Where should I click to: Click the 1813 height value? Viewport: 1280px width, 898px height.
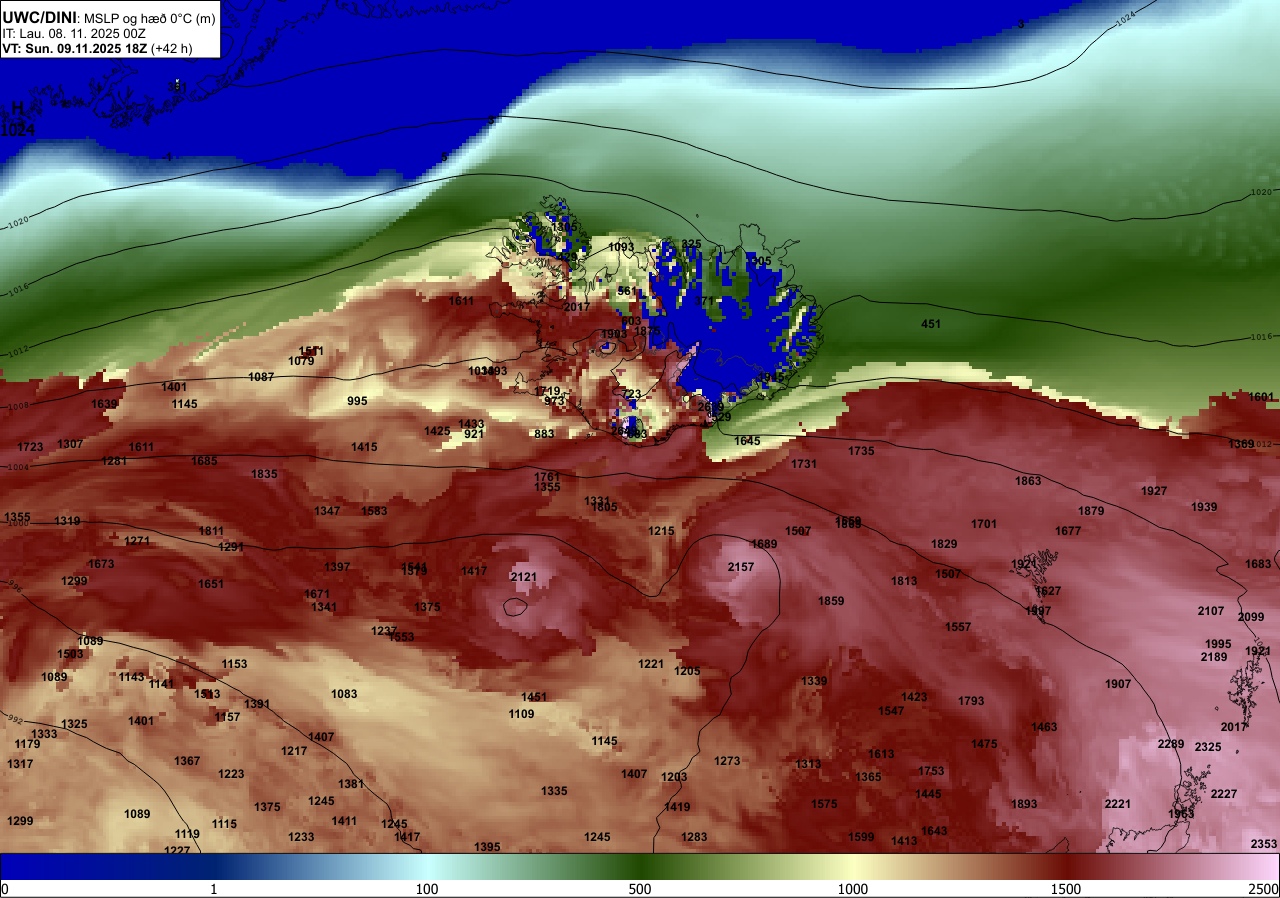(904, 581)
